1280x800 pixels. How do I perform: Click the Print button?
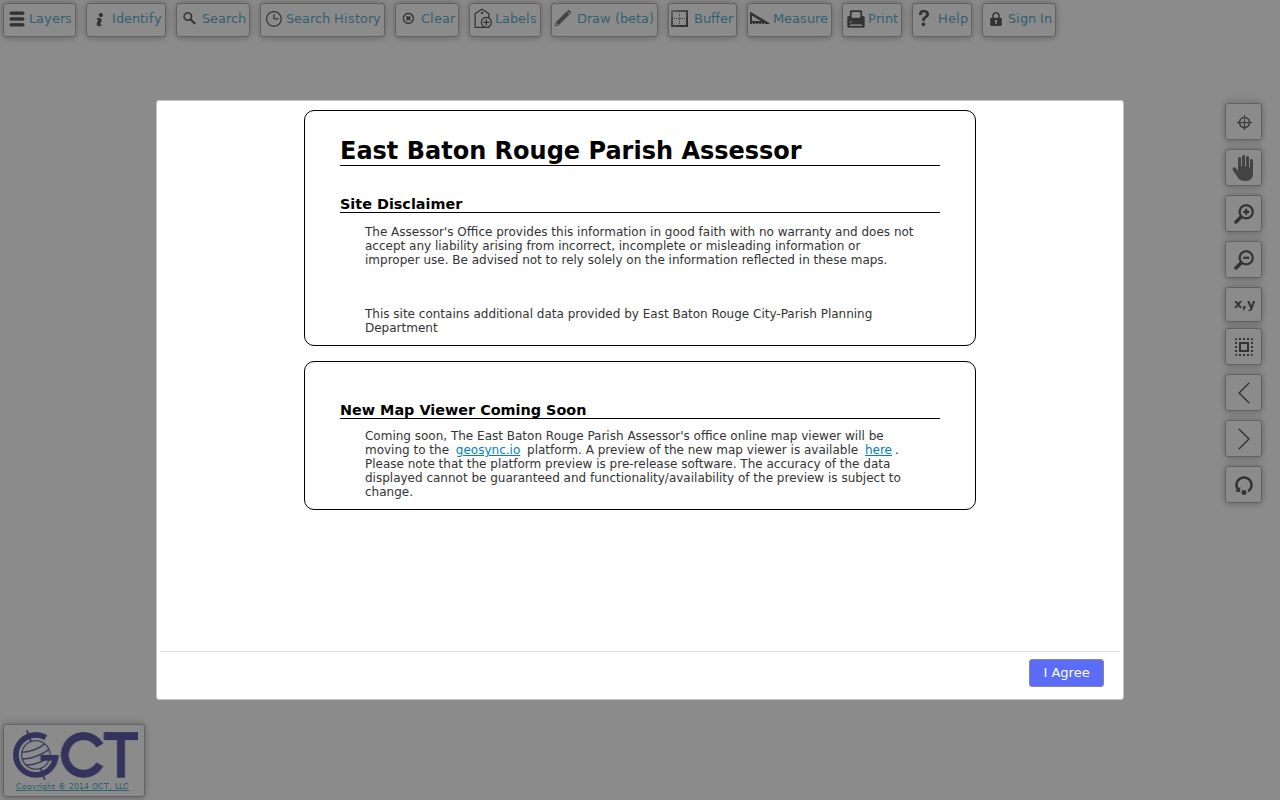(x=872, y=19)
